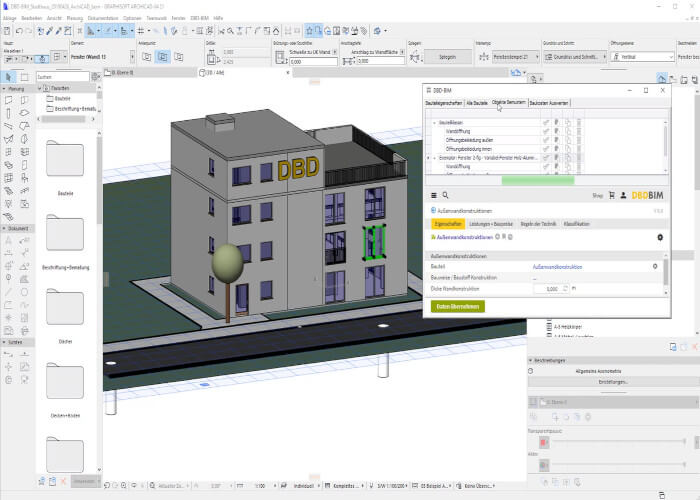Screen dimensions: 700x500
Task: Click flag icon in Bauteilklassen row
Action: (x=557, y=122)
